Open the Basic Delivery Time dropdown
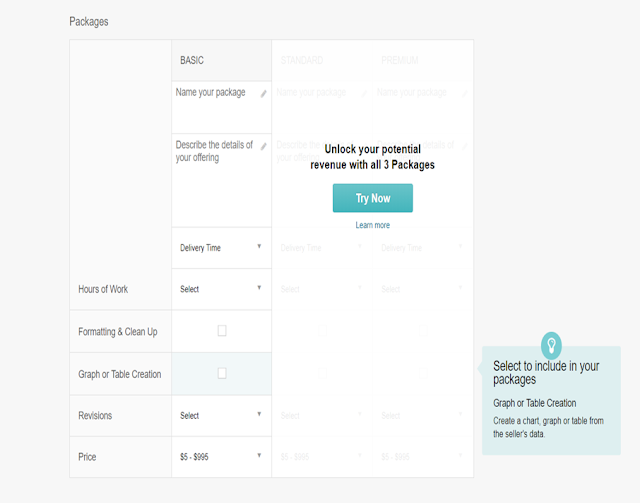Image resolution: width=640 pixels, height=503 pixels. pos(221,247)
